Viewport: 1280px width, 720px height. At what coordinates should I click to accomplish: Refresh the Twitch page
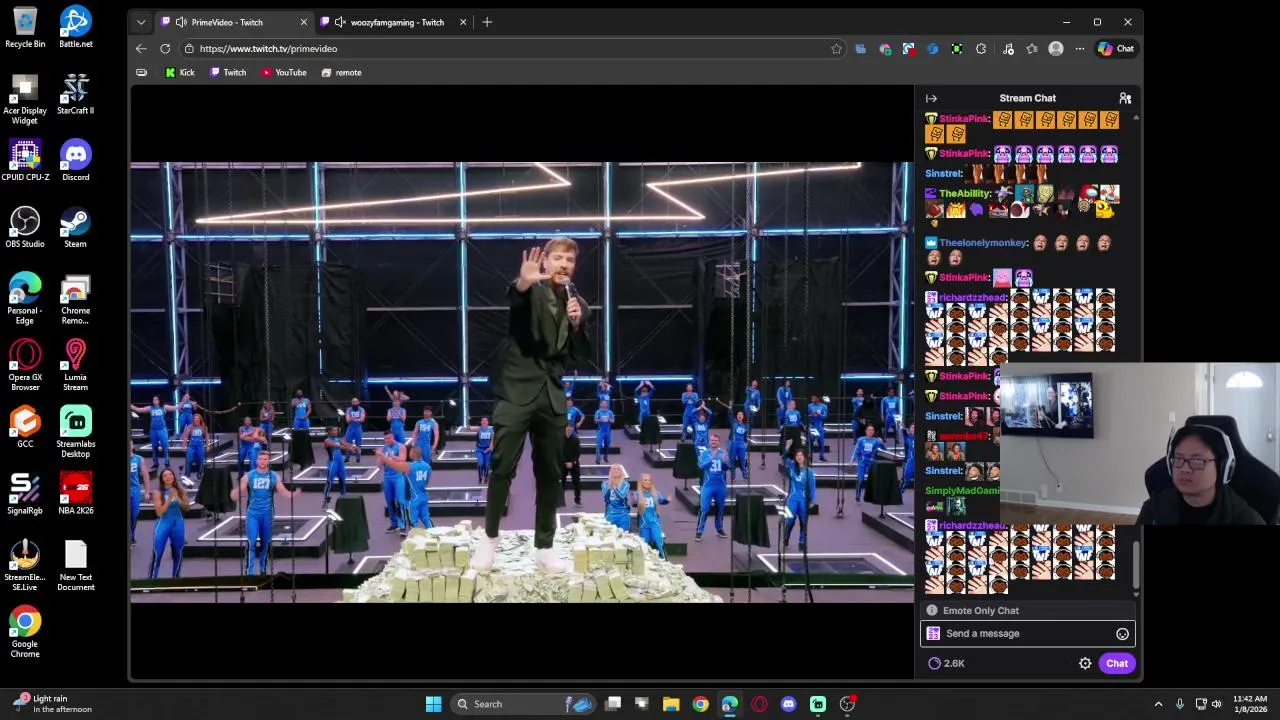165,48
